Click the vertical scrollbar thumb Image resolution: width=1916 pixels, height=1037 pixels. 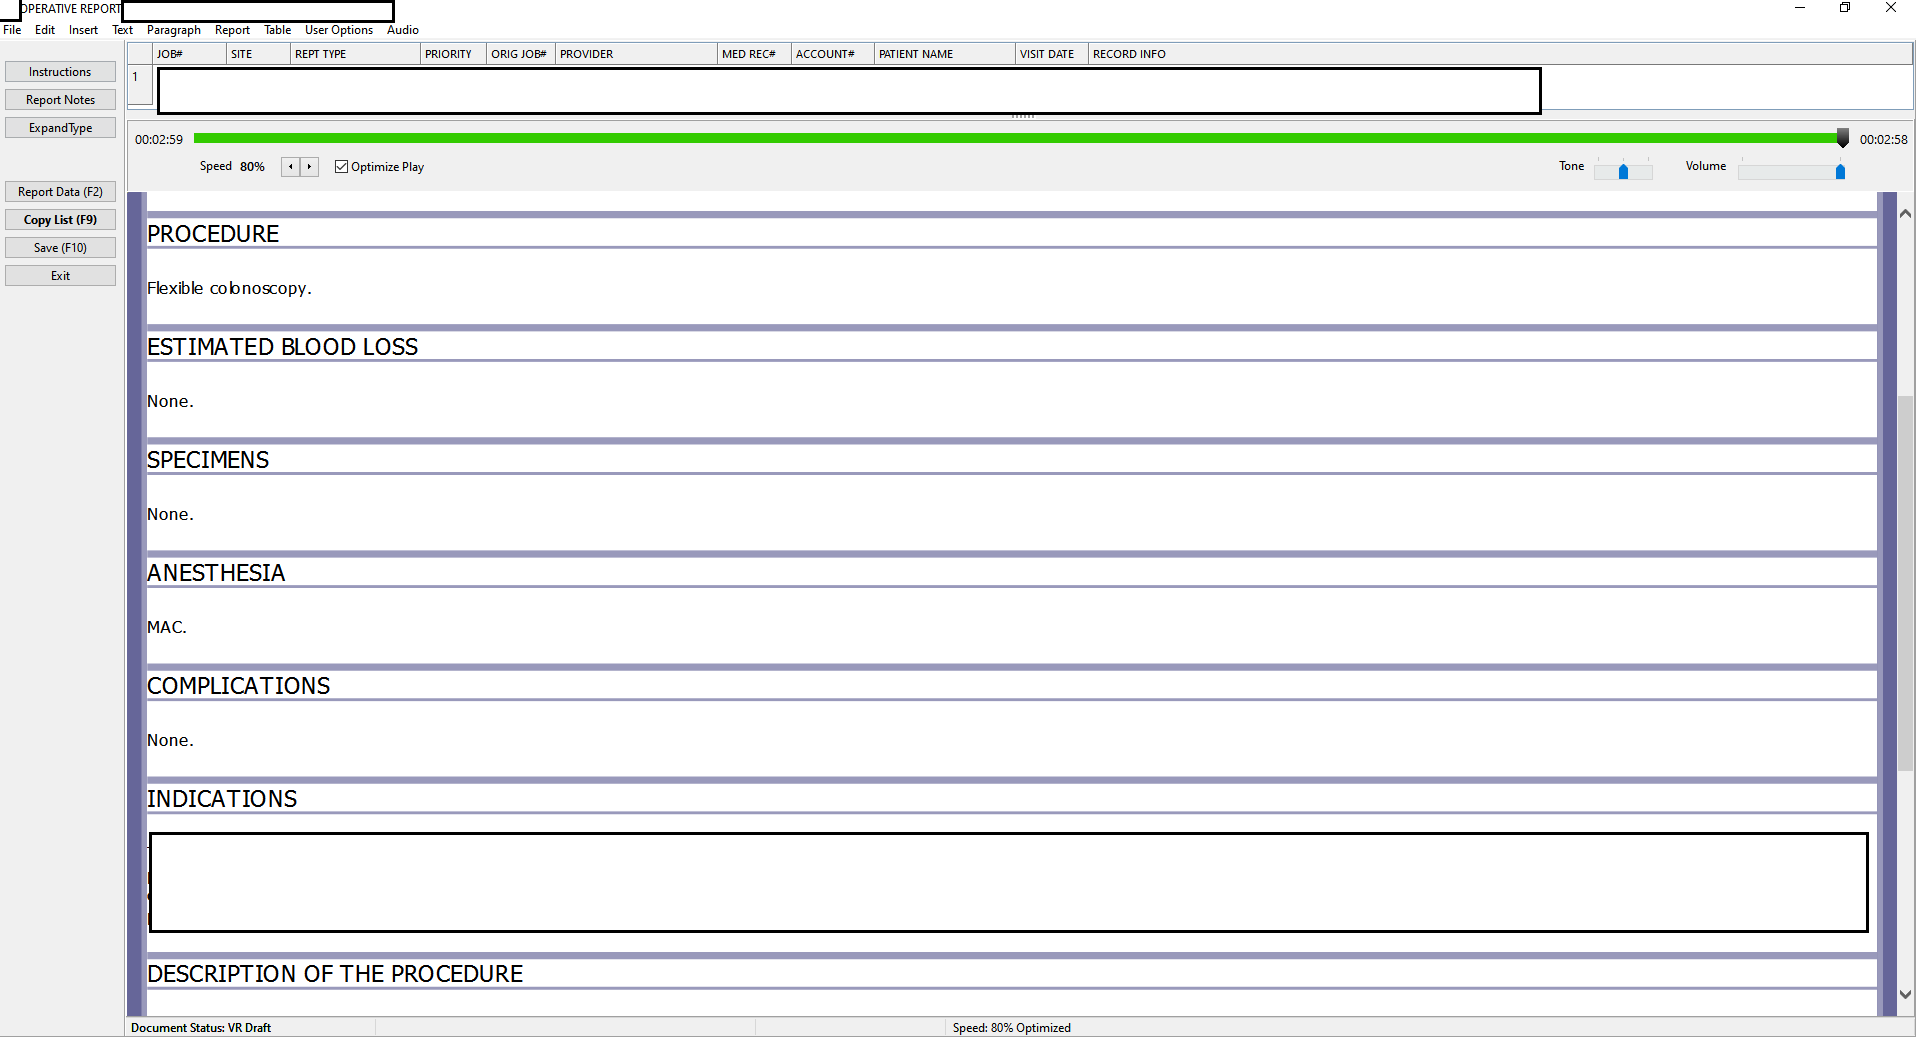coord(1905,583)
